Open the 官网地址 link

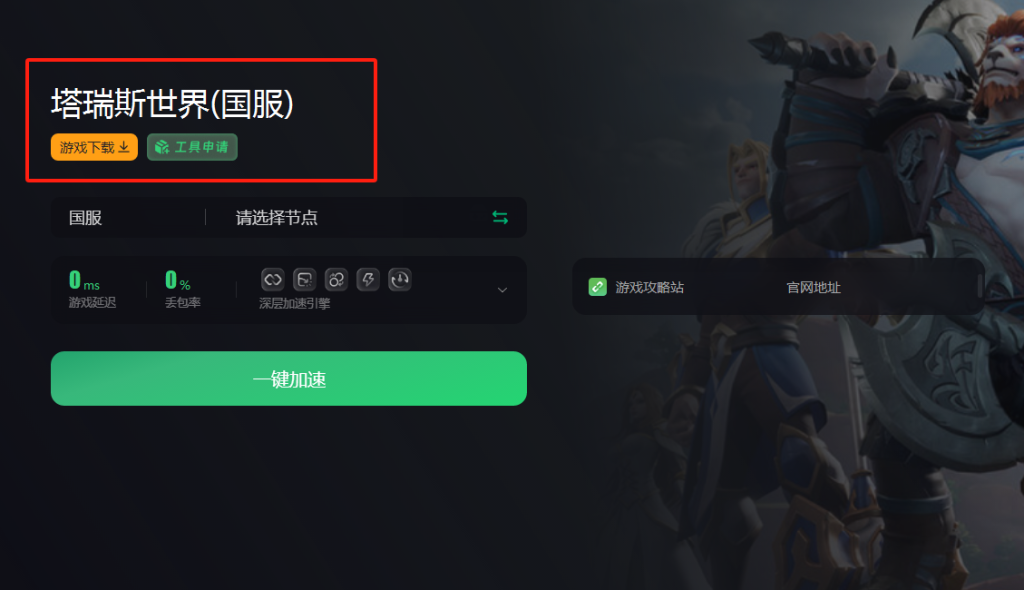click(813, 287)
